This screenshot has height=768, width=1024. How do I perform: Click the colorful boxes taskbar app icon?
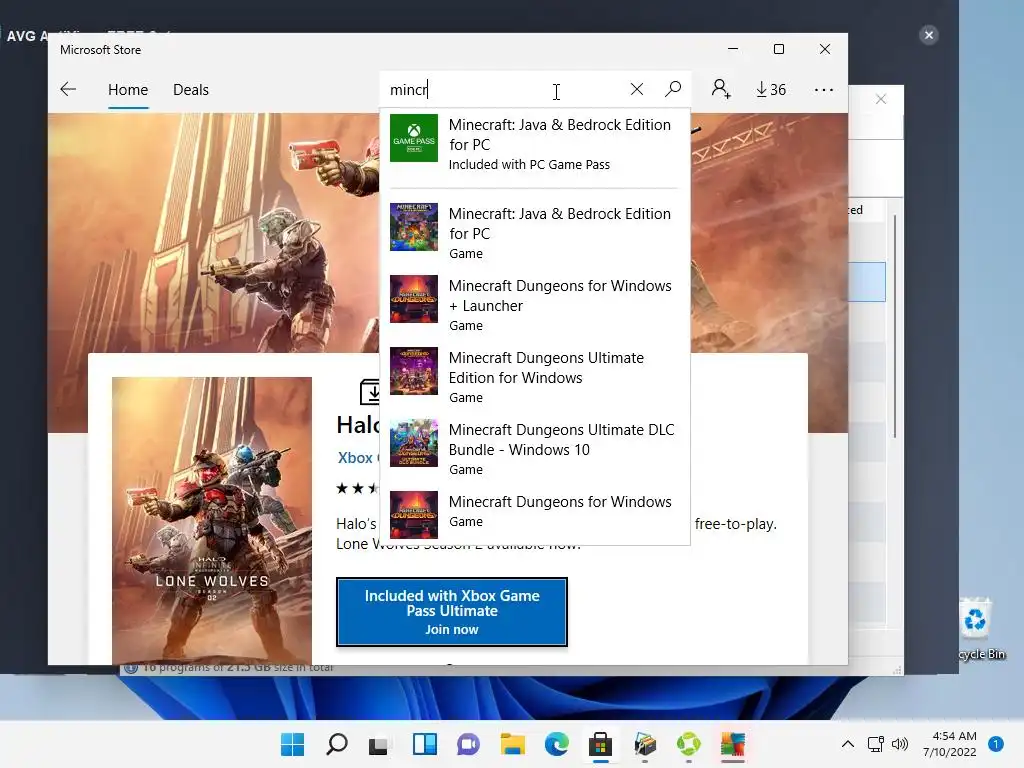[x=645, y=744]
